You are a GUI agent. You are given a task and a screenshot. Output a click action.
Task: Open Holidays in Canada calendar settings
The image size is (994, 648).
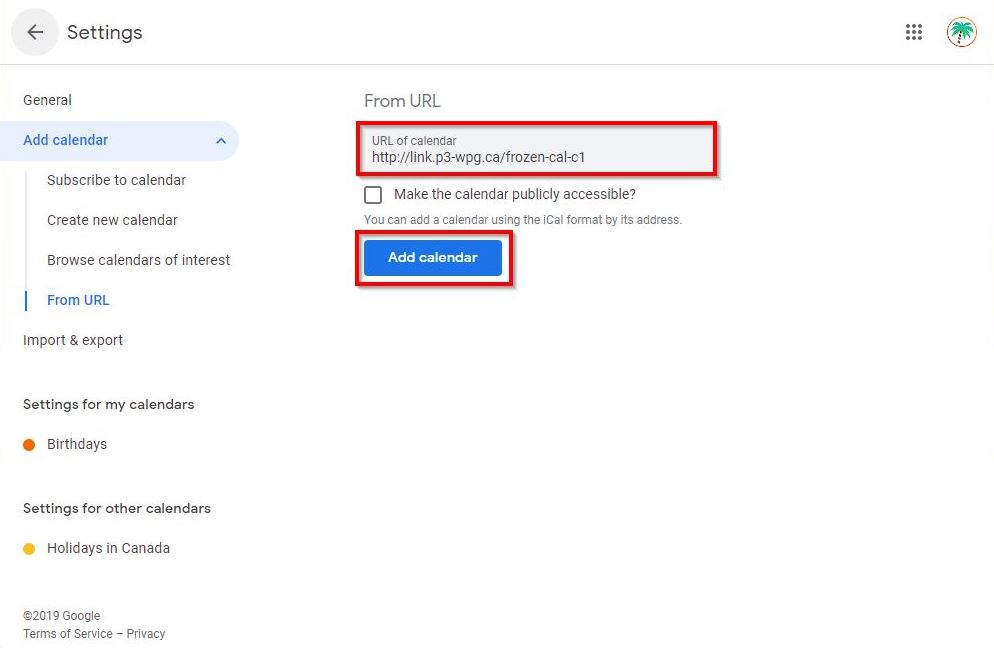coord(108,548)
